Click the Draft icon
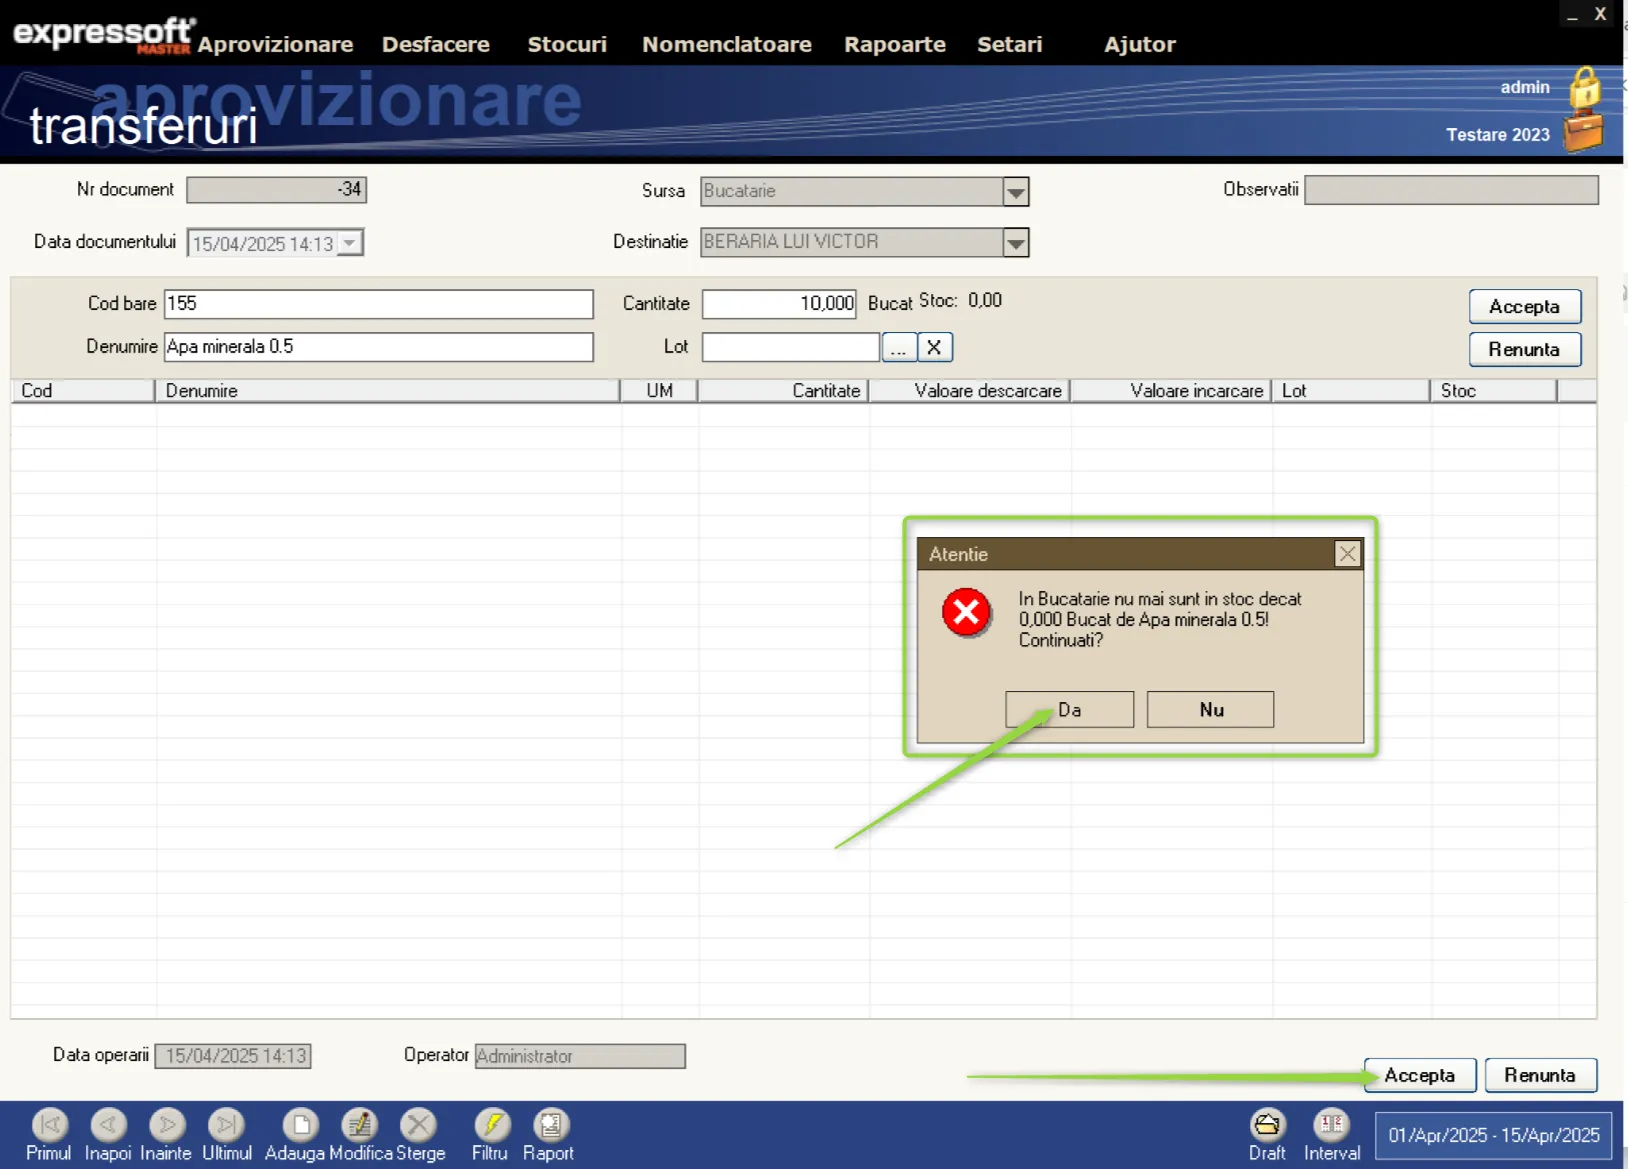The image size is (1628, 1169). (1267, 1125)
